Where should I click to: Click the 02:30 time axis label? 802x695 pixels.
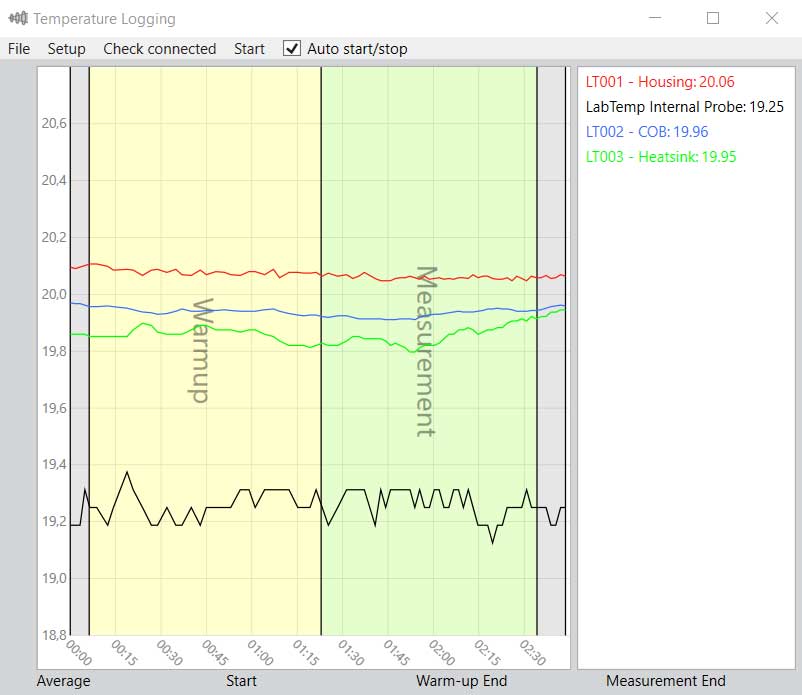(x=532, y=653)
